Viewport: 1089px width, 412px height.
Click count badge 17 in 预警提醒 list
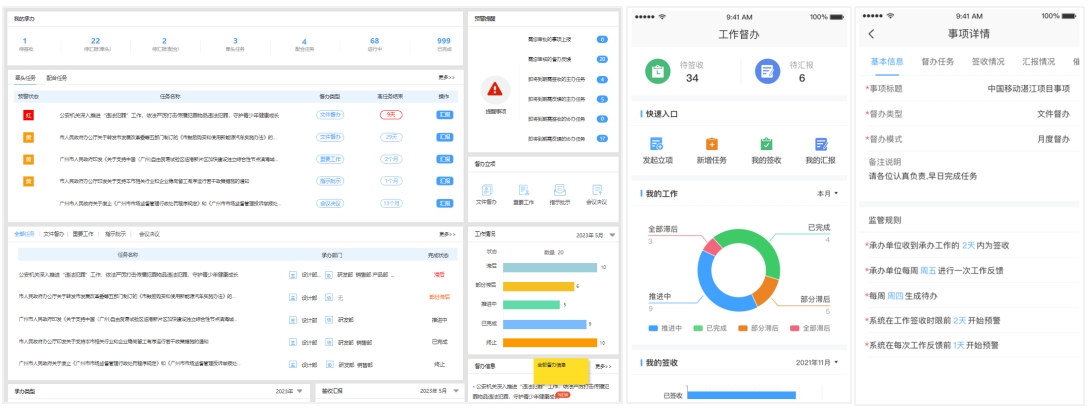point(602,139)
